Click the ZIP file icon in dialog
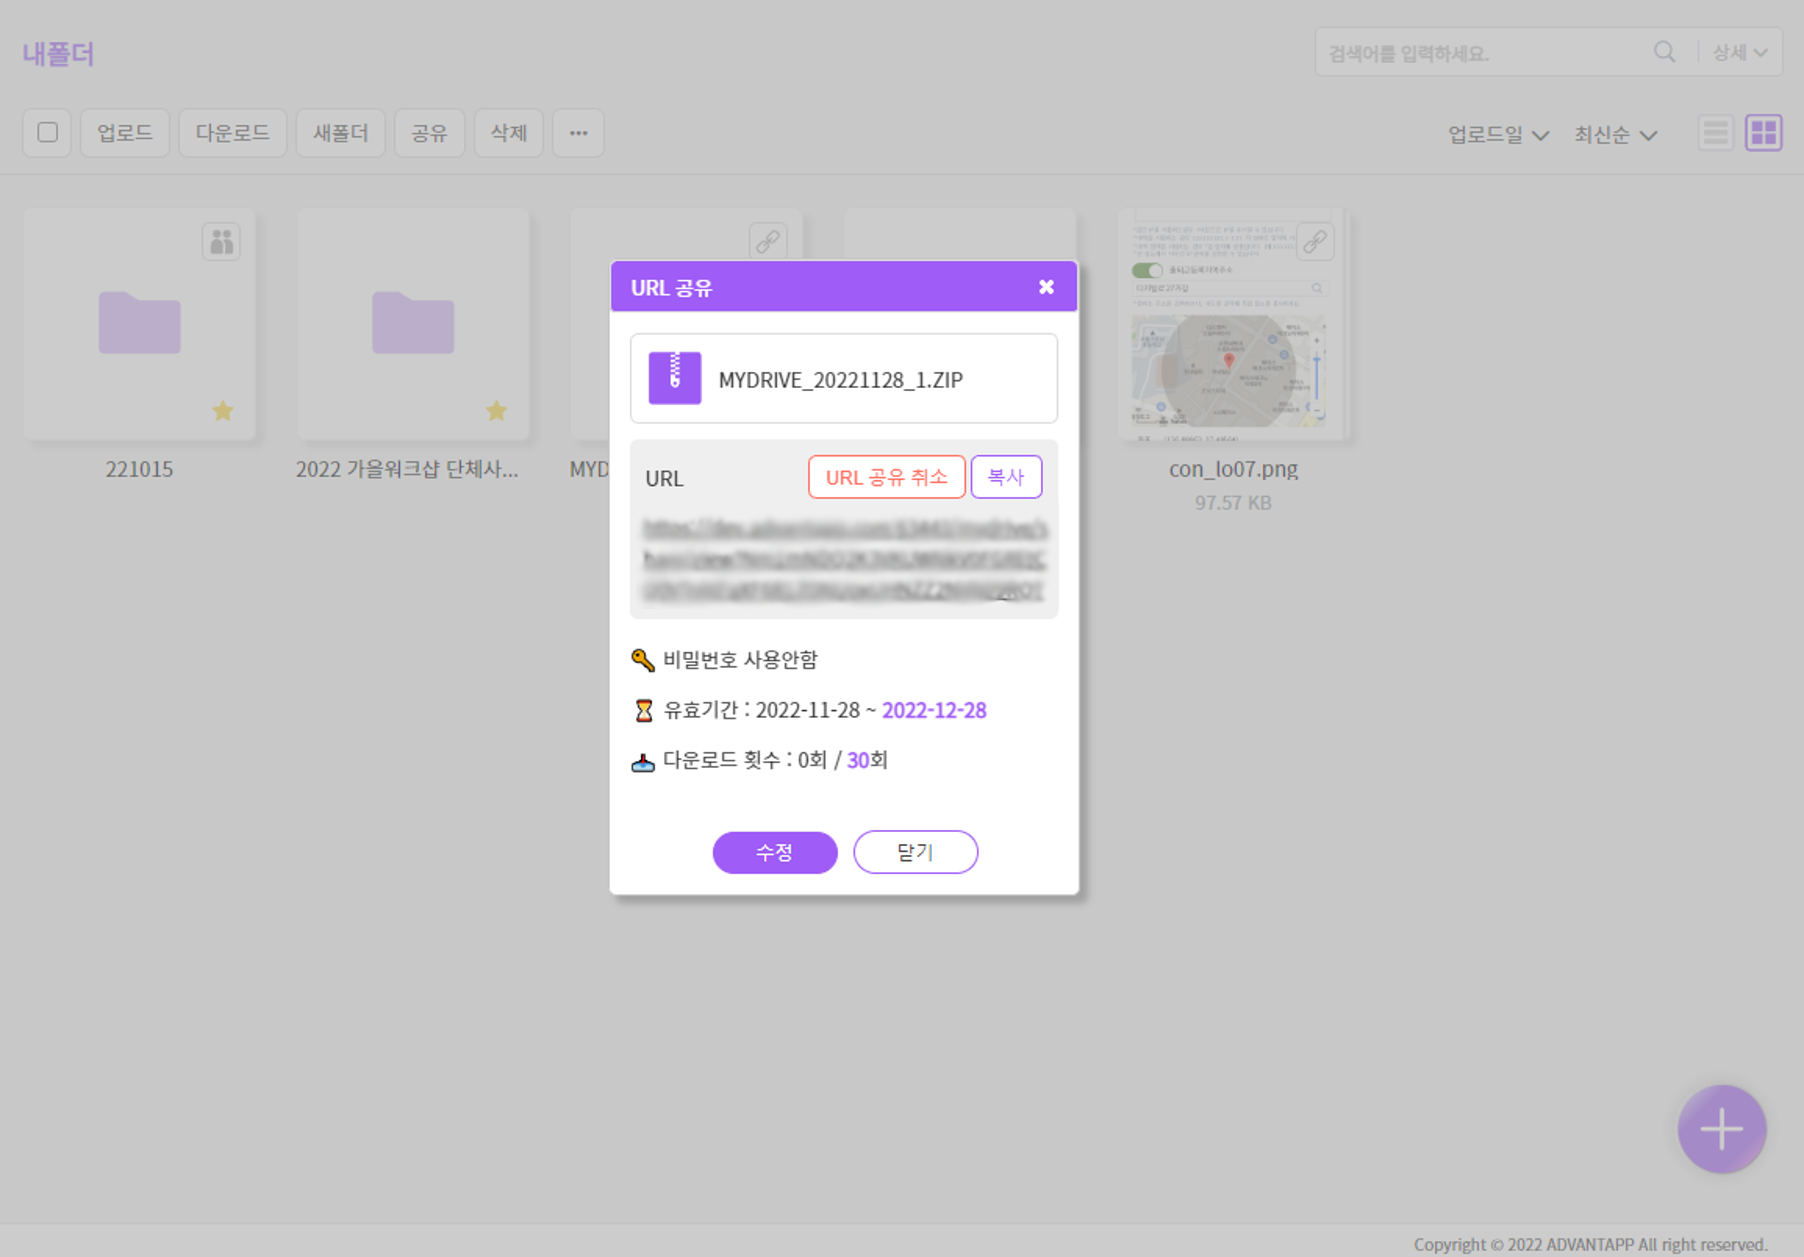Screen dimensions: 1804x1257 coord(674,378)
